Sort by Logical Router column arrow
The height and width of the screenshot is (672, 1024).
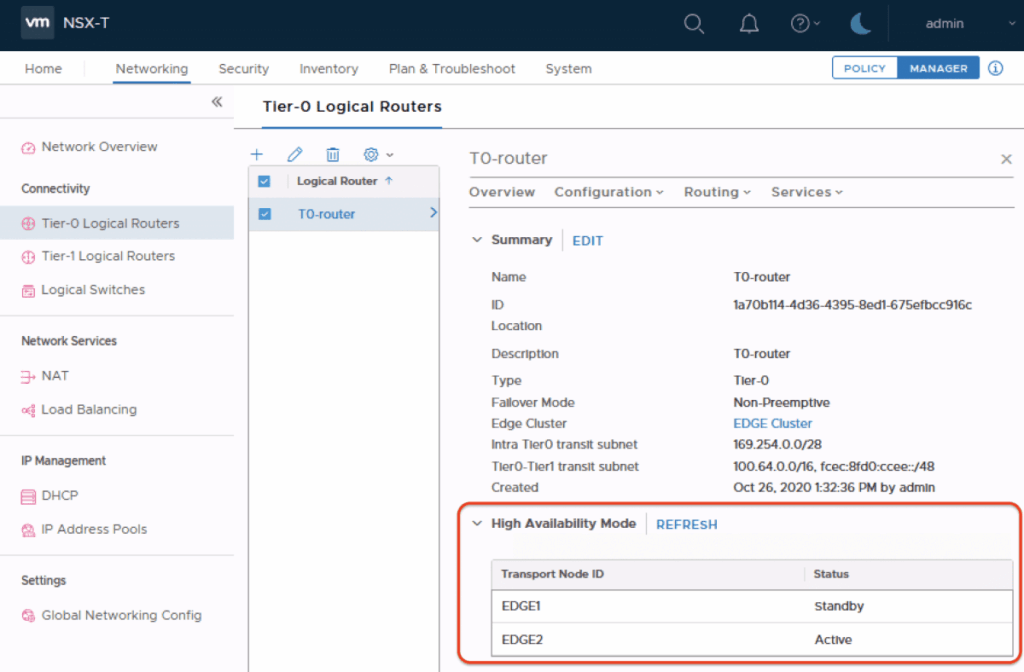389,181
